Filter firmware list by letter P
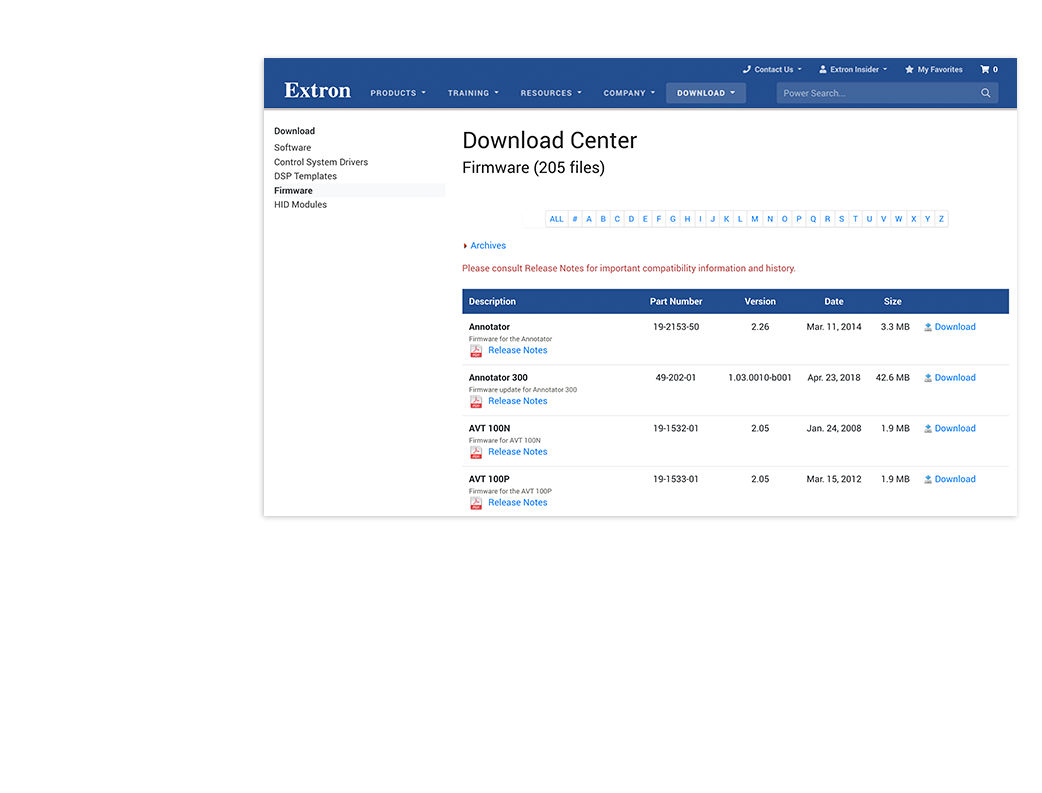 point(799,219)
